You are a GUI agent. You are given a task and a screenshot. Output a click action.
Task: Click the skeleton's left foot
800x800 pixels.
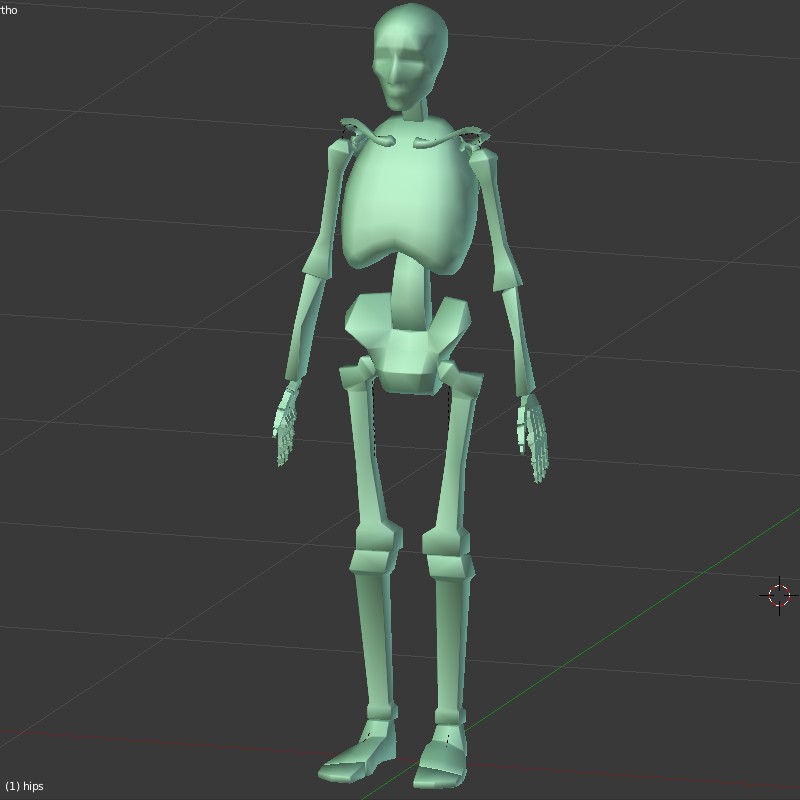point(440,755)
